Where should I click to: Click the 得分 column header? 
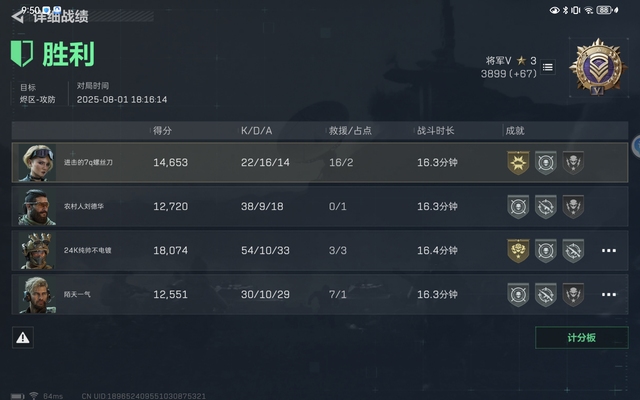click(x=164, y=131)
